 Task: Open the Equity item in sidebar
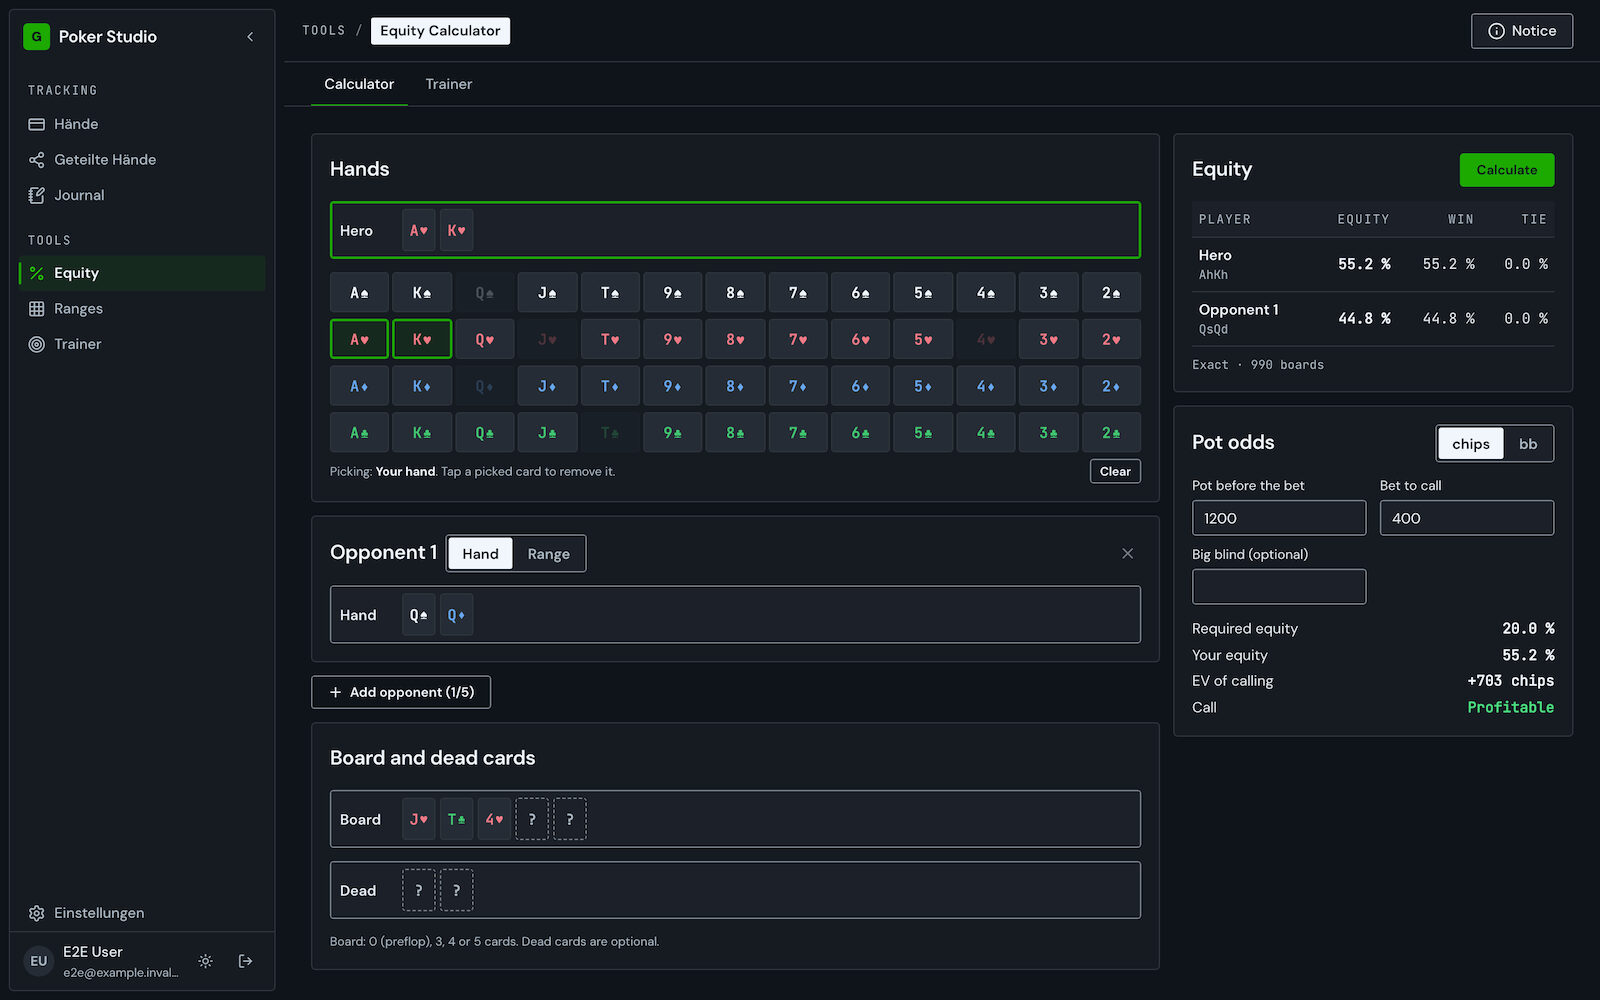point(142,273)
